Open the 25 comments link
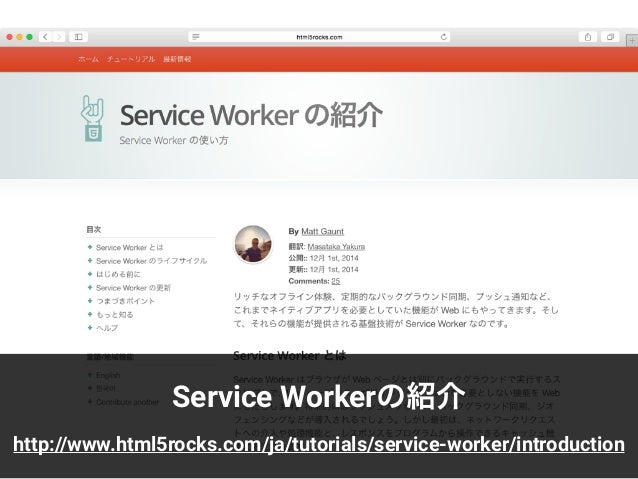The height and width of the screenshot is (479, 638). coord(336,281)
